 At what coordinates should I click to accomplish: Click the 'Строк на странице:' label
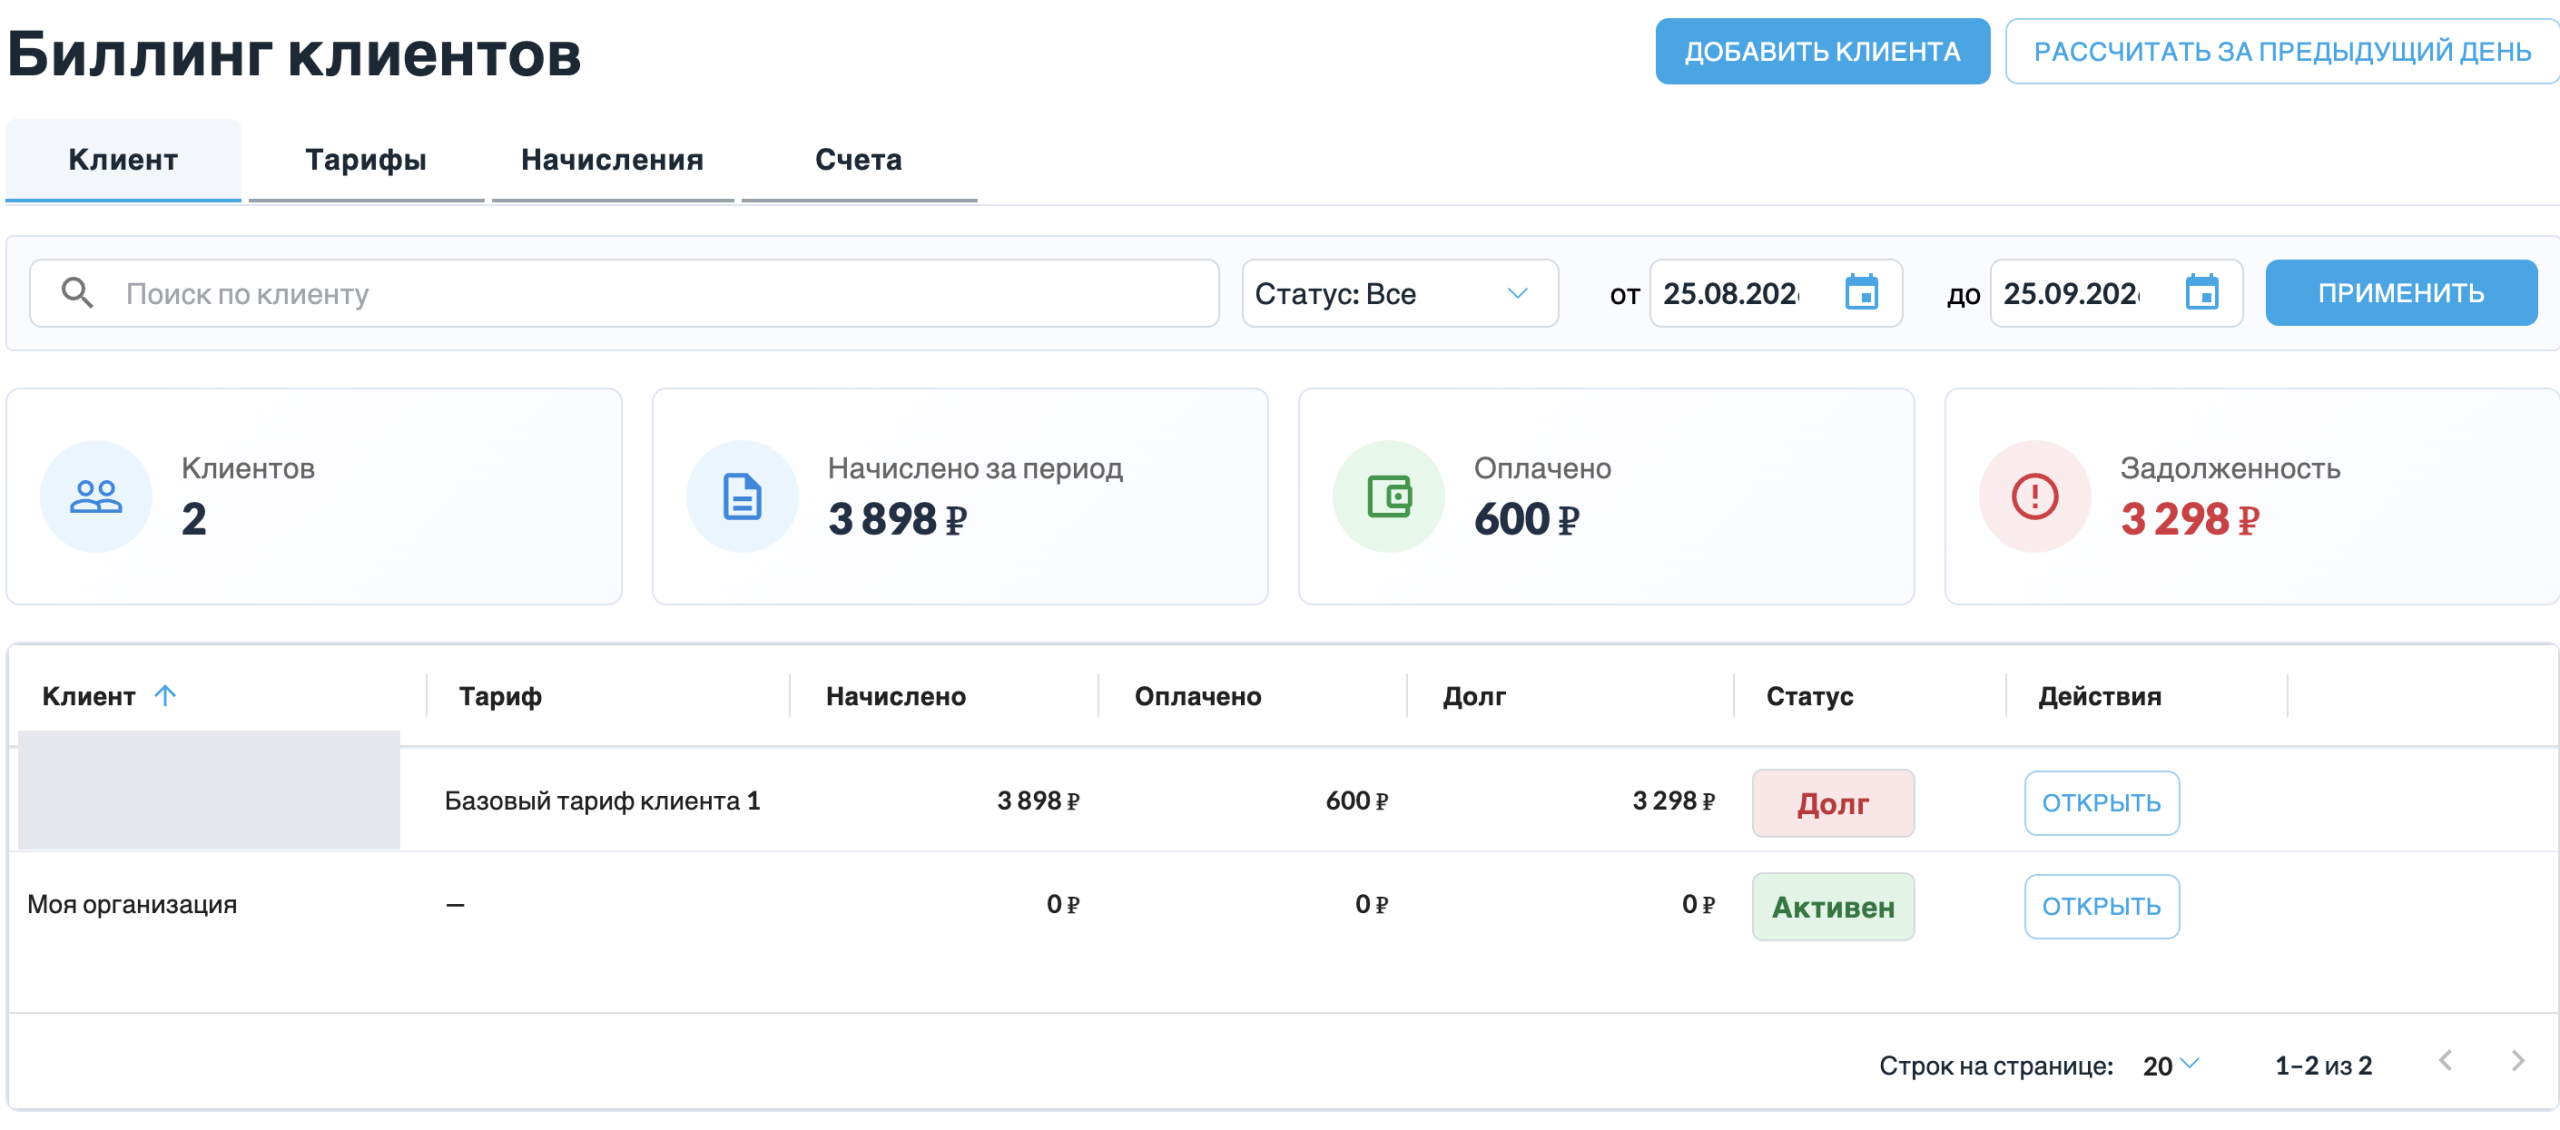[x=1996, y=1066]
